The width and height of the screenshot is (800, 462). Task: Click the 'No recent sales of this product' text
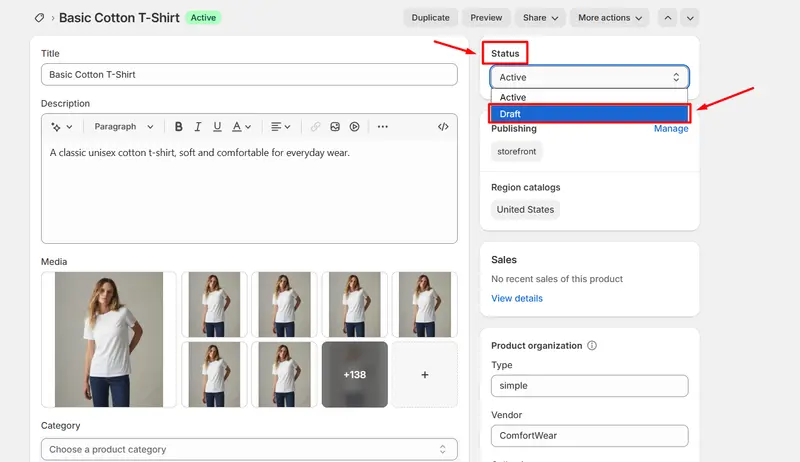coord(557,279)
